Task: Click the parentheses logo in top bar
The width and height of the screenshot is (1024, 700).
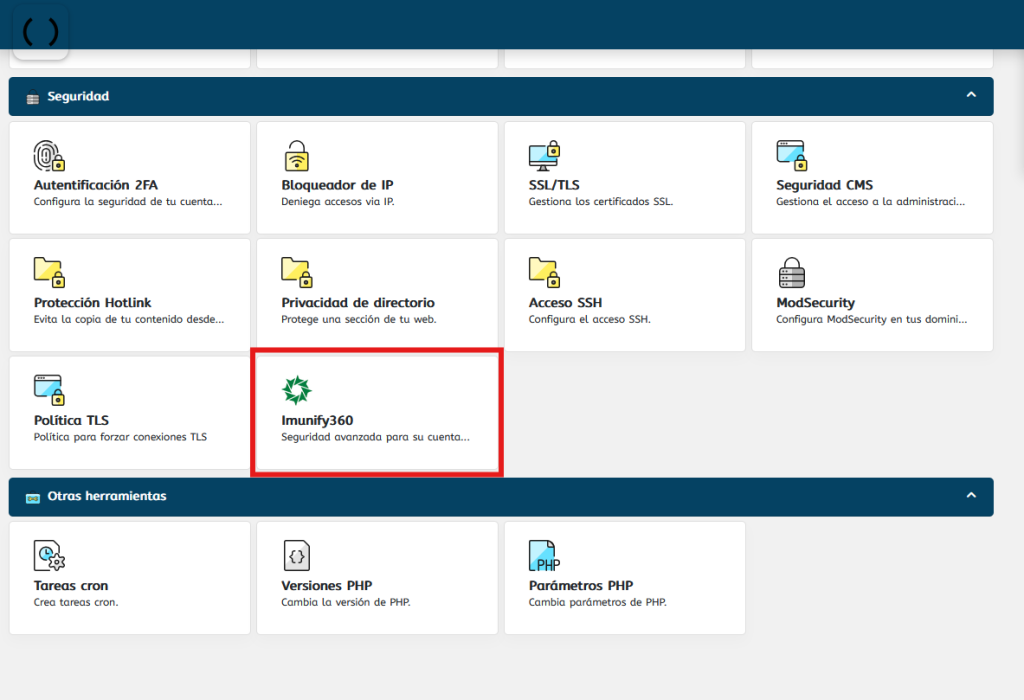Action: pyautogui.click(x=40, y=32)
